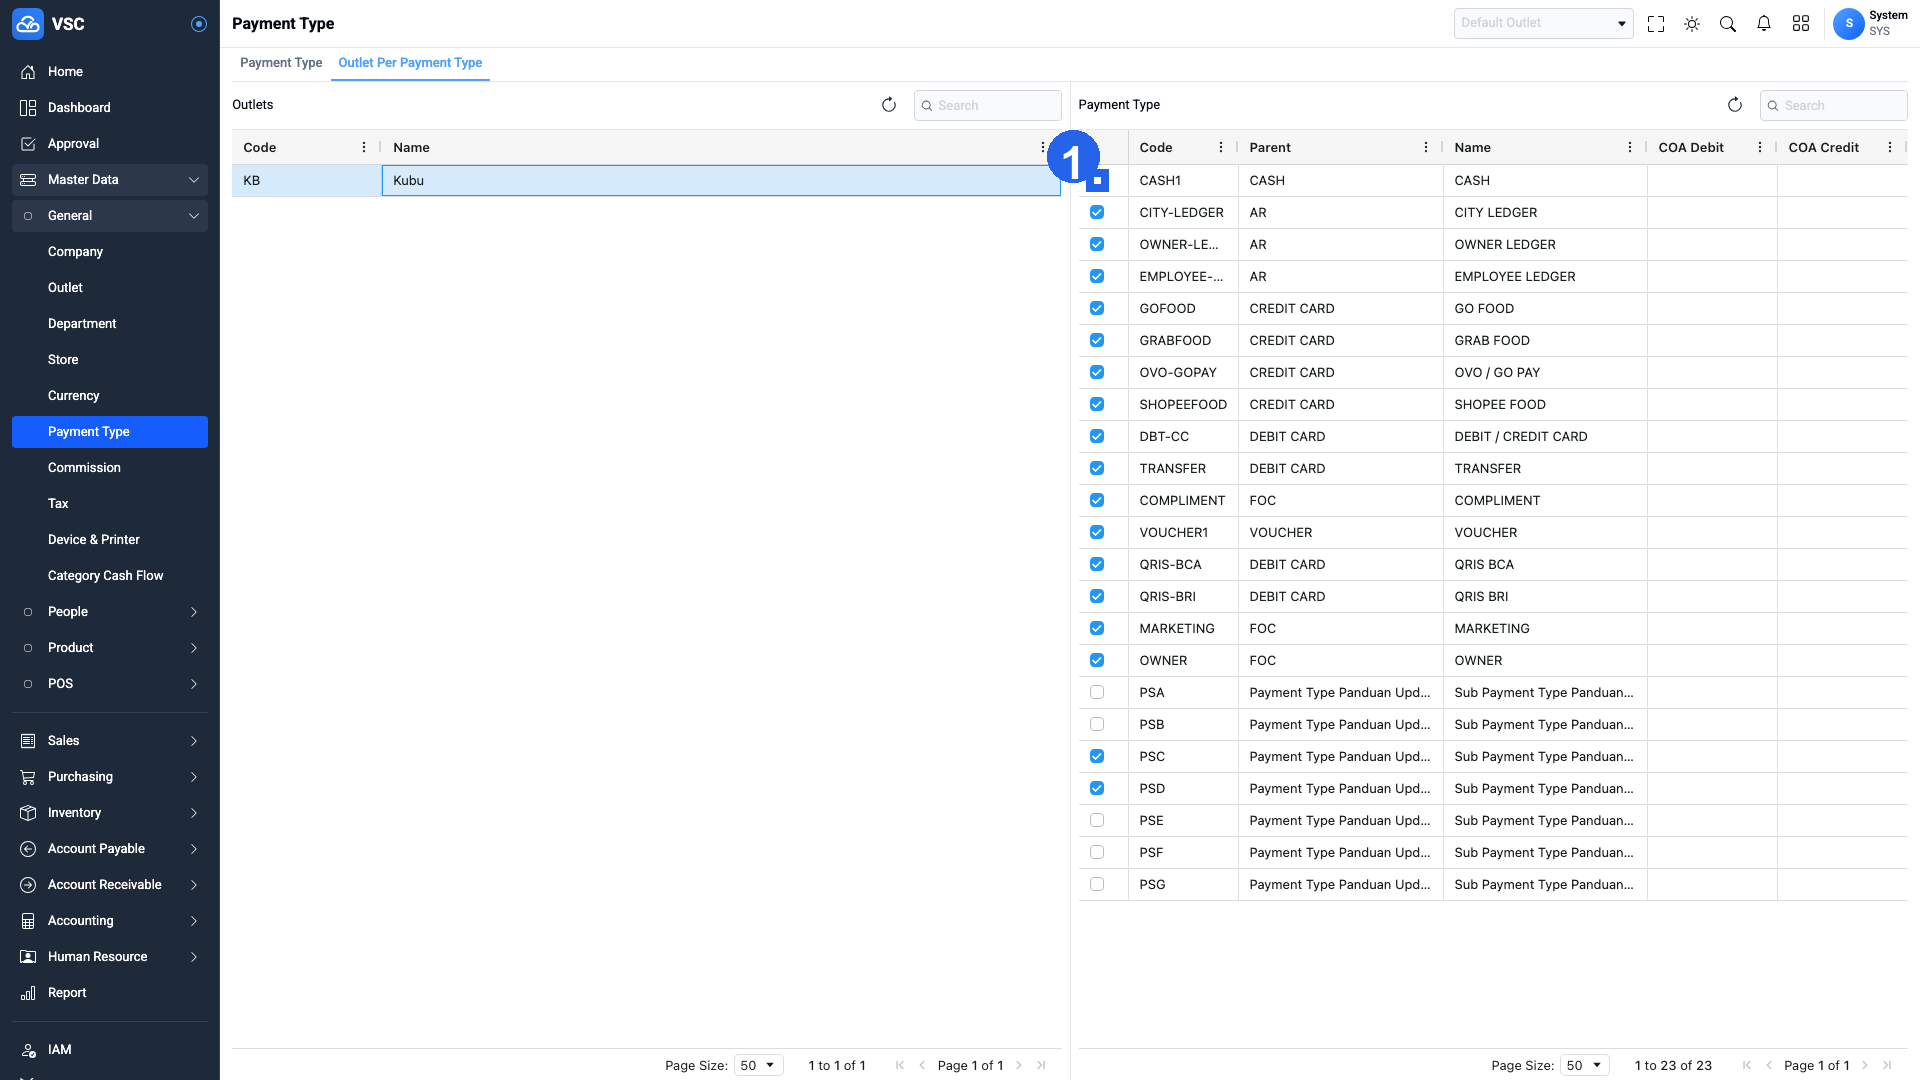This screenshot has width=1920, height=1080.
Task: Open Parent column menu
Action: (x=1426, y=148)
